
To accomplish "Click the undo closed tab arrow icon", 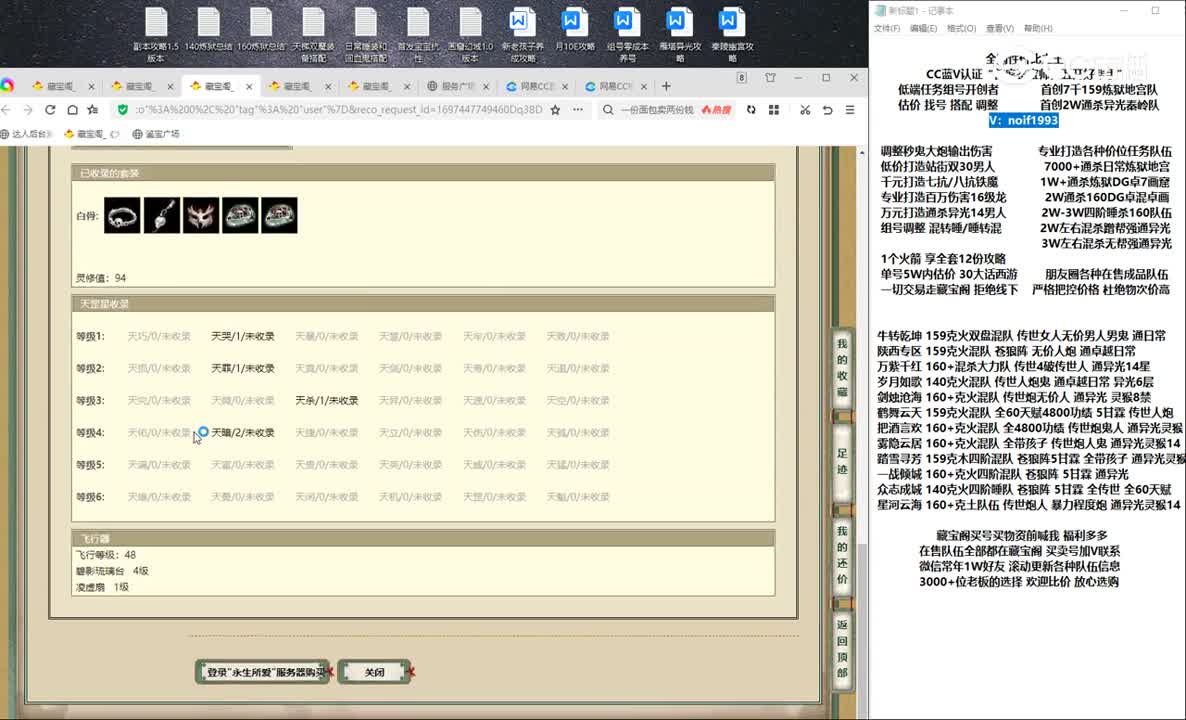I will coord(827,110).
